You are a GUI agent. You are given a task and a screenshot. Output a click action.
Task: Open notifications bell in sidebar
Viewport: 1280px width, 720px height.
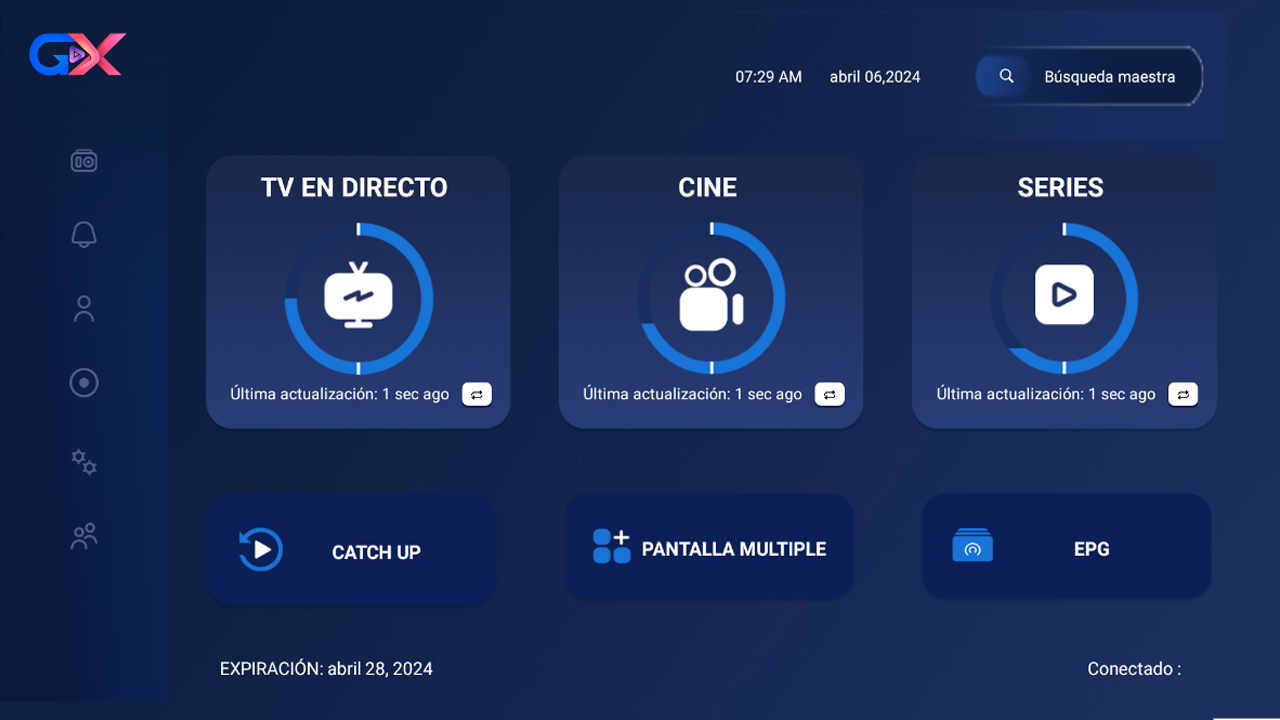pos(84,235)
